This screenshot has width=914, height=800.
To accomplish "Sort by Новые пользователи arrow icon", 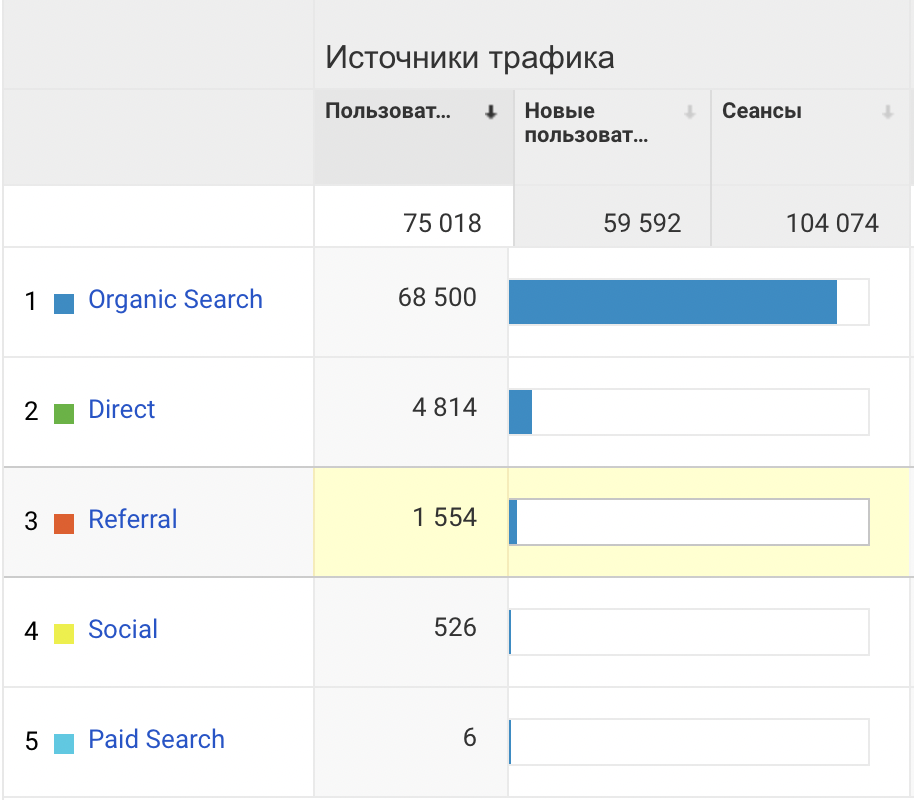I will tap(690, 112).
